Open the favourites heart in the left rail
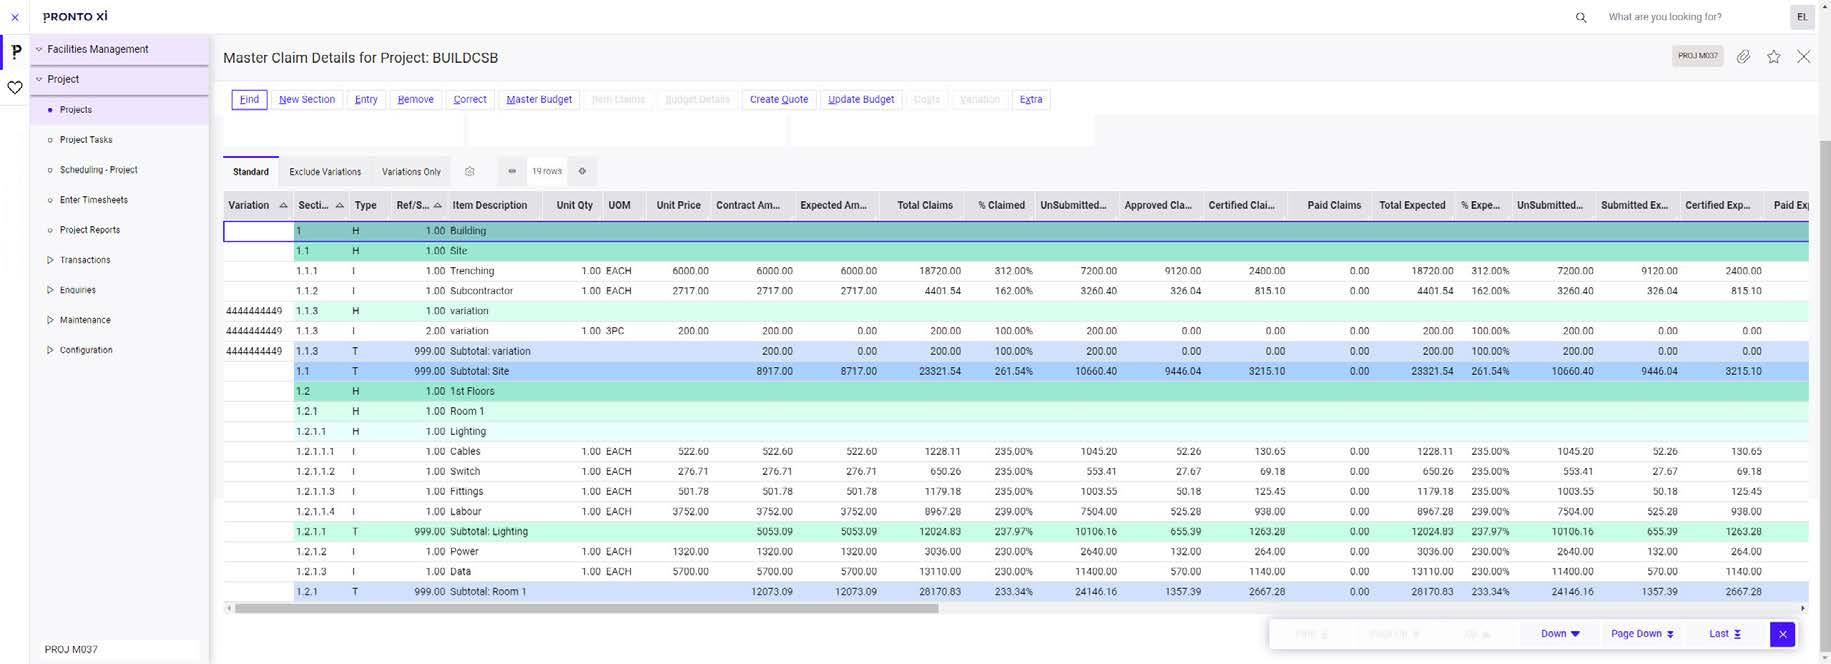This screenshot has width=1831, height=664. (15, 88)
